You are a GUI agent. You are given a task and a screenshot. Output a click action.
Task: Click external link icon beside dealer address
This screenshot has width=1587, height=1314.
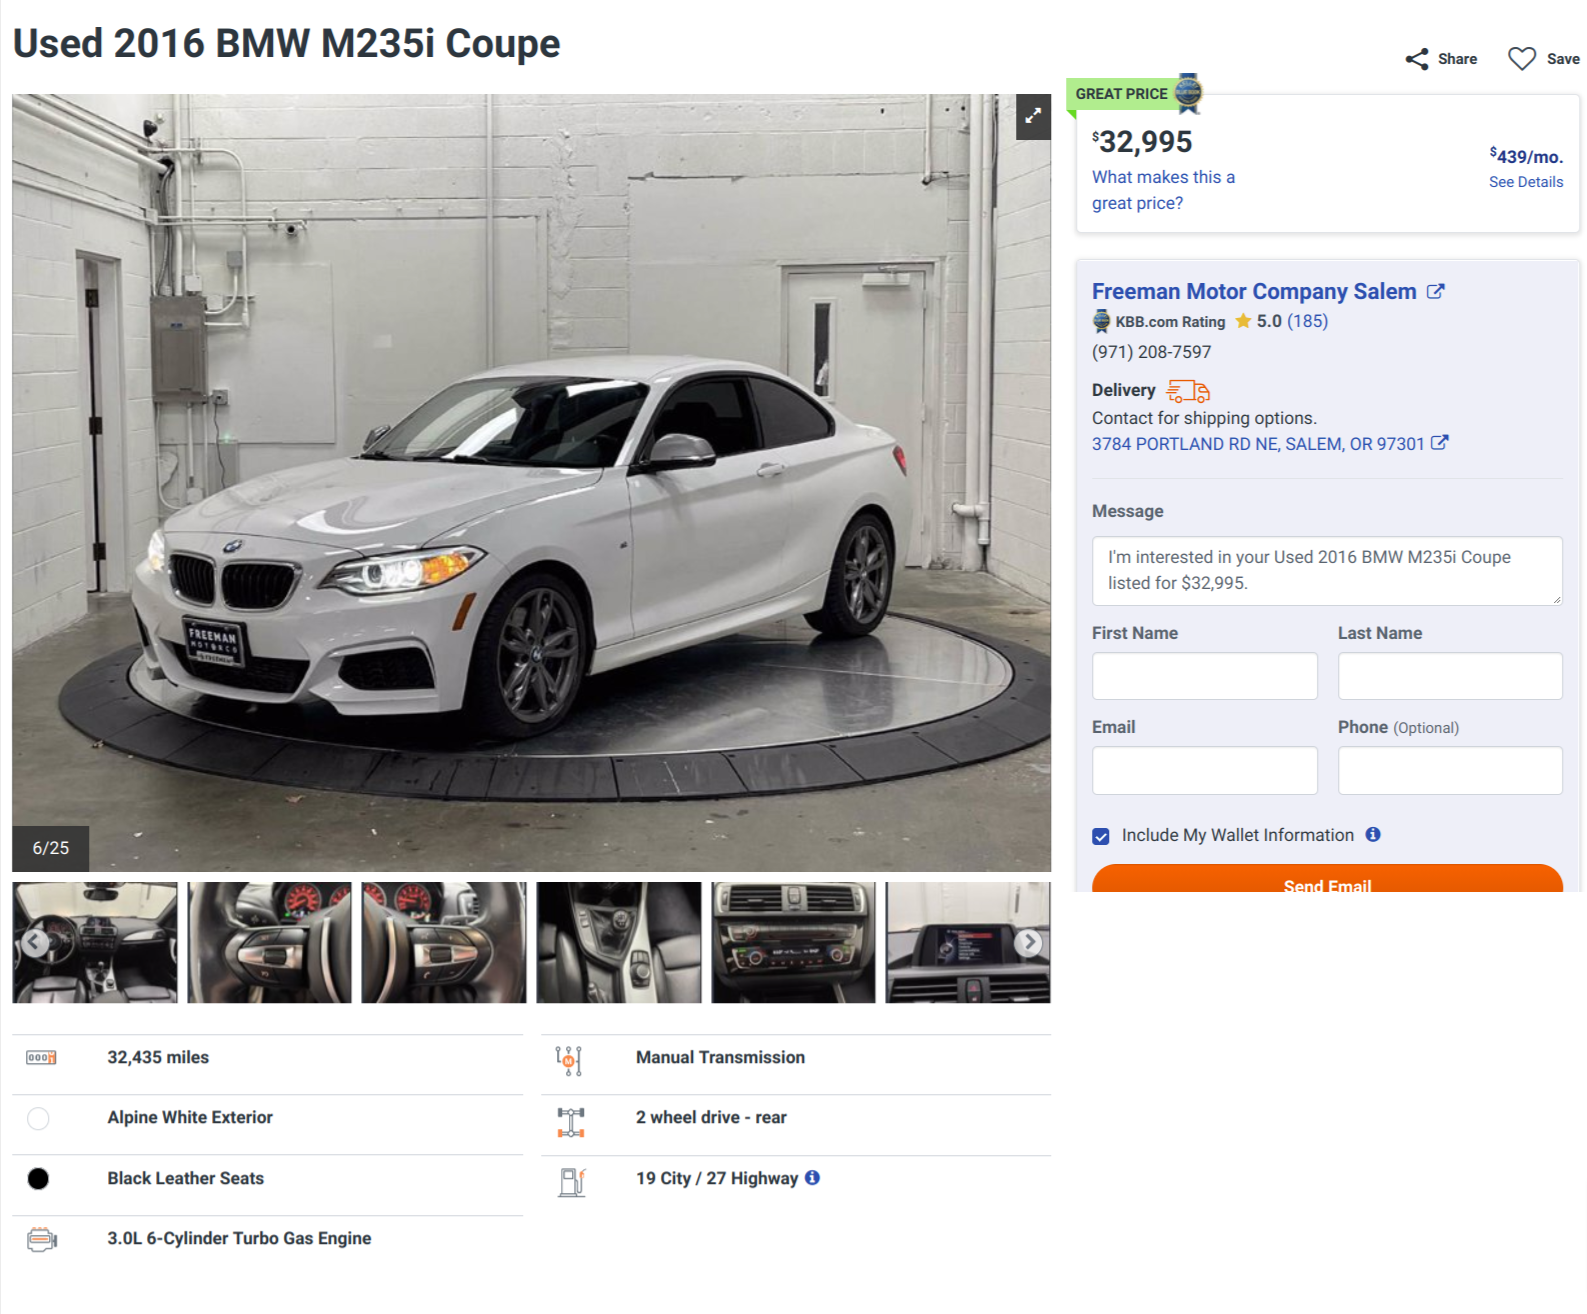point(1439,443)
